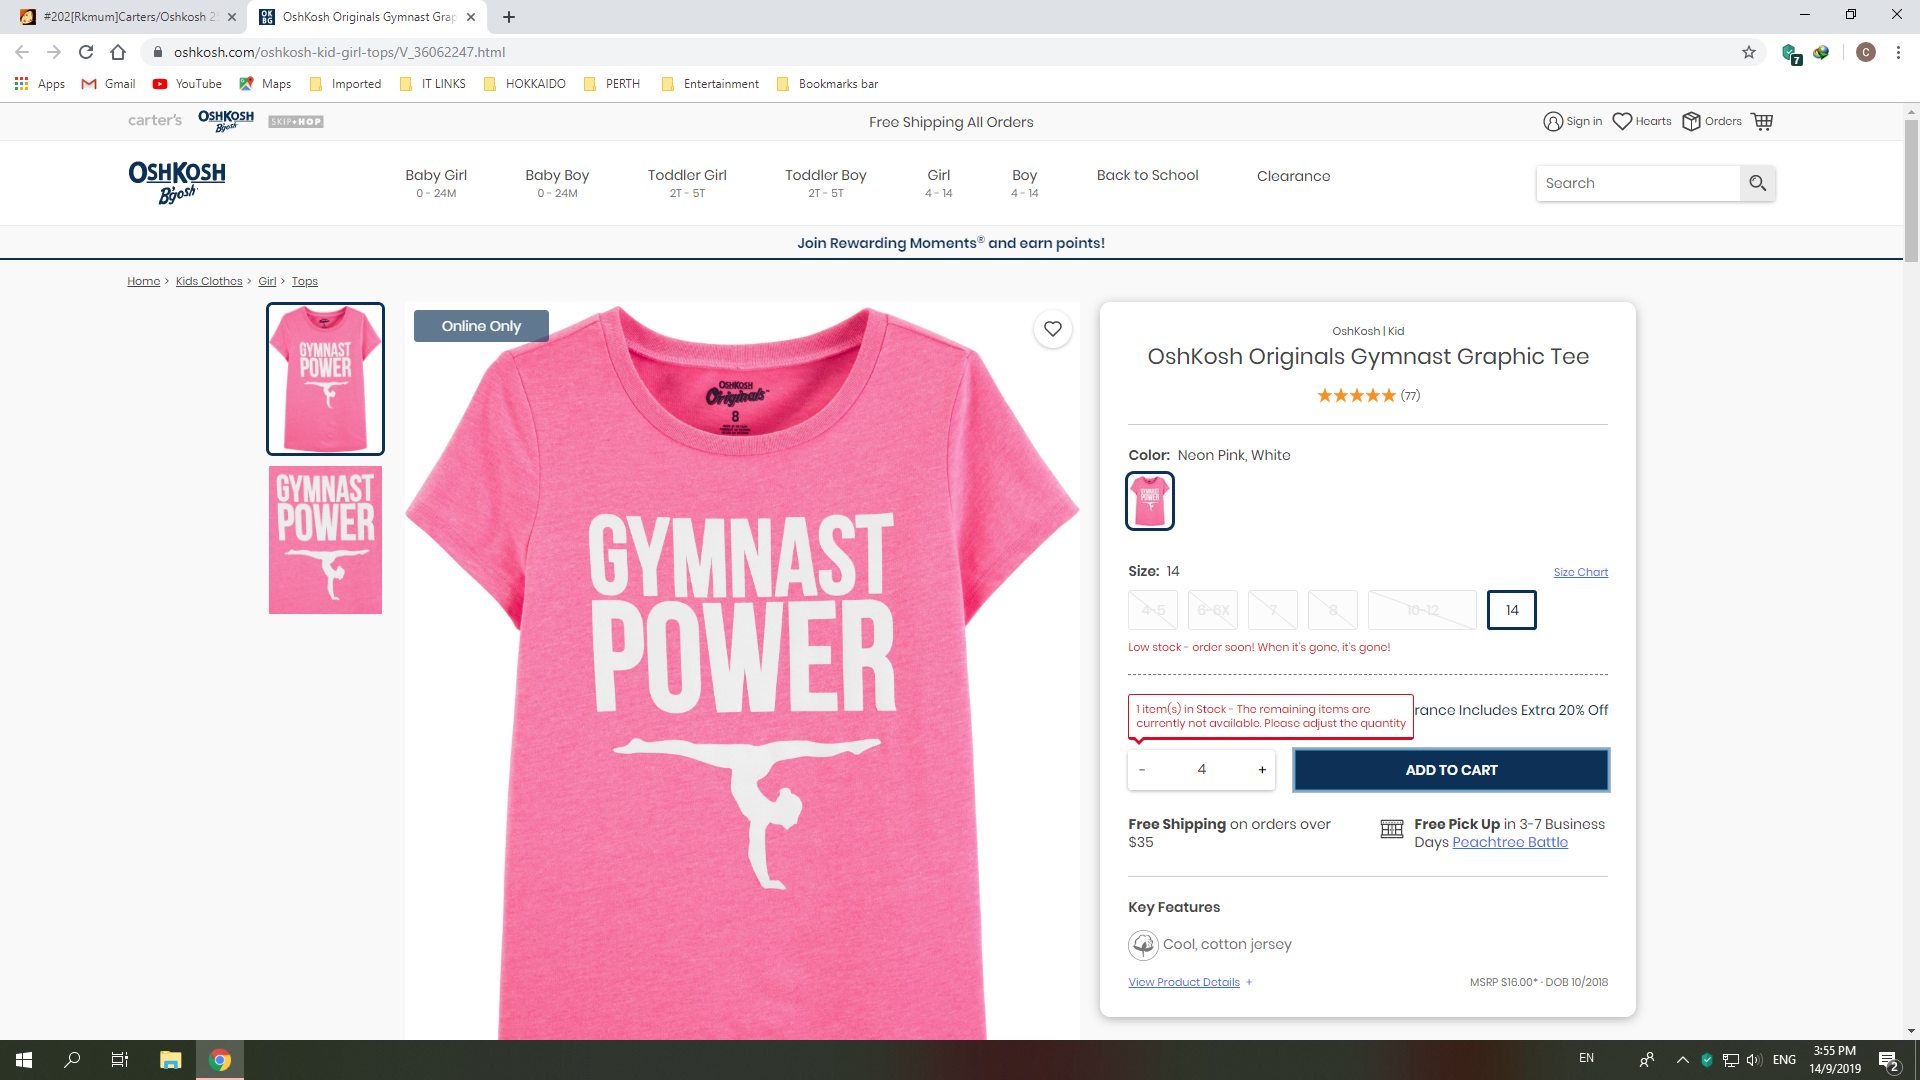The image size is (1920, 1080).
Task: Click the OshKosh B'gosh main logo
Action: click(177, 182)
